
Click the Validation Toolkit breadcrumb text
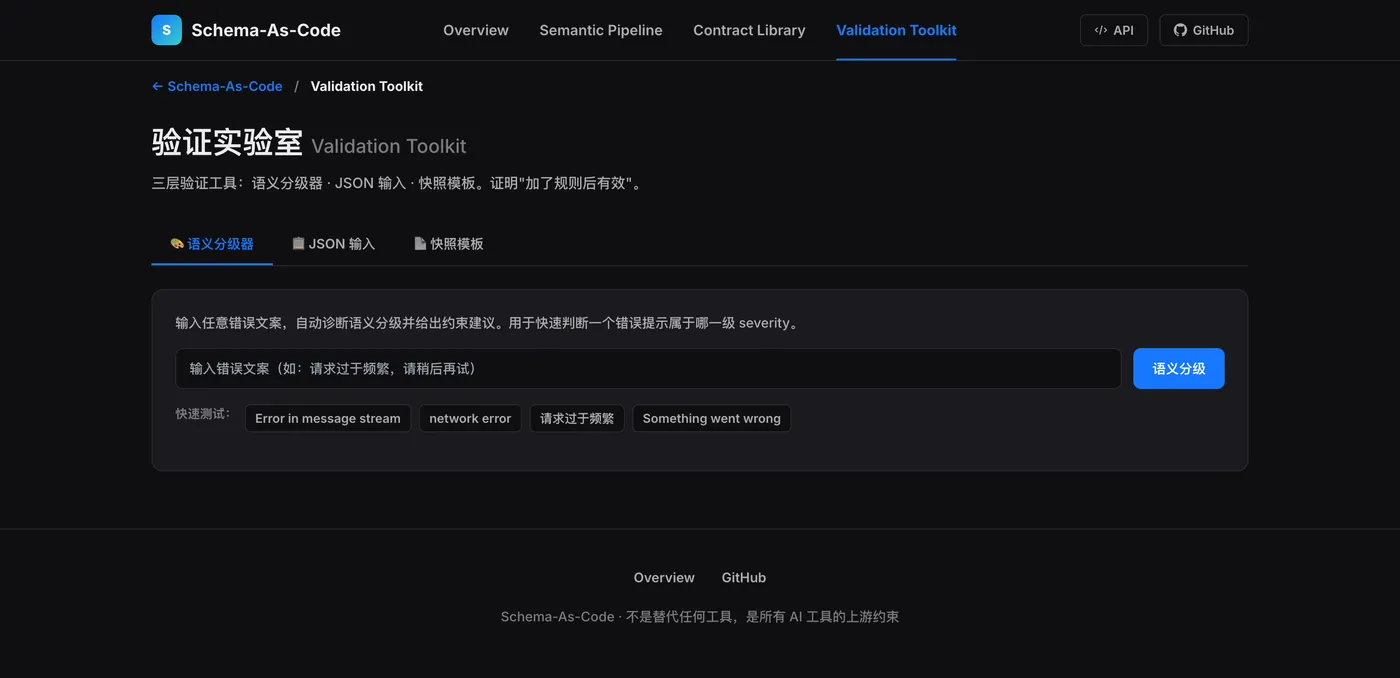(367, 86)
